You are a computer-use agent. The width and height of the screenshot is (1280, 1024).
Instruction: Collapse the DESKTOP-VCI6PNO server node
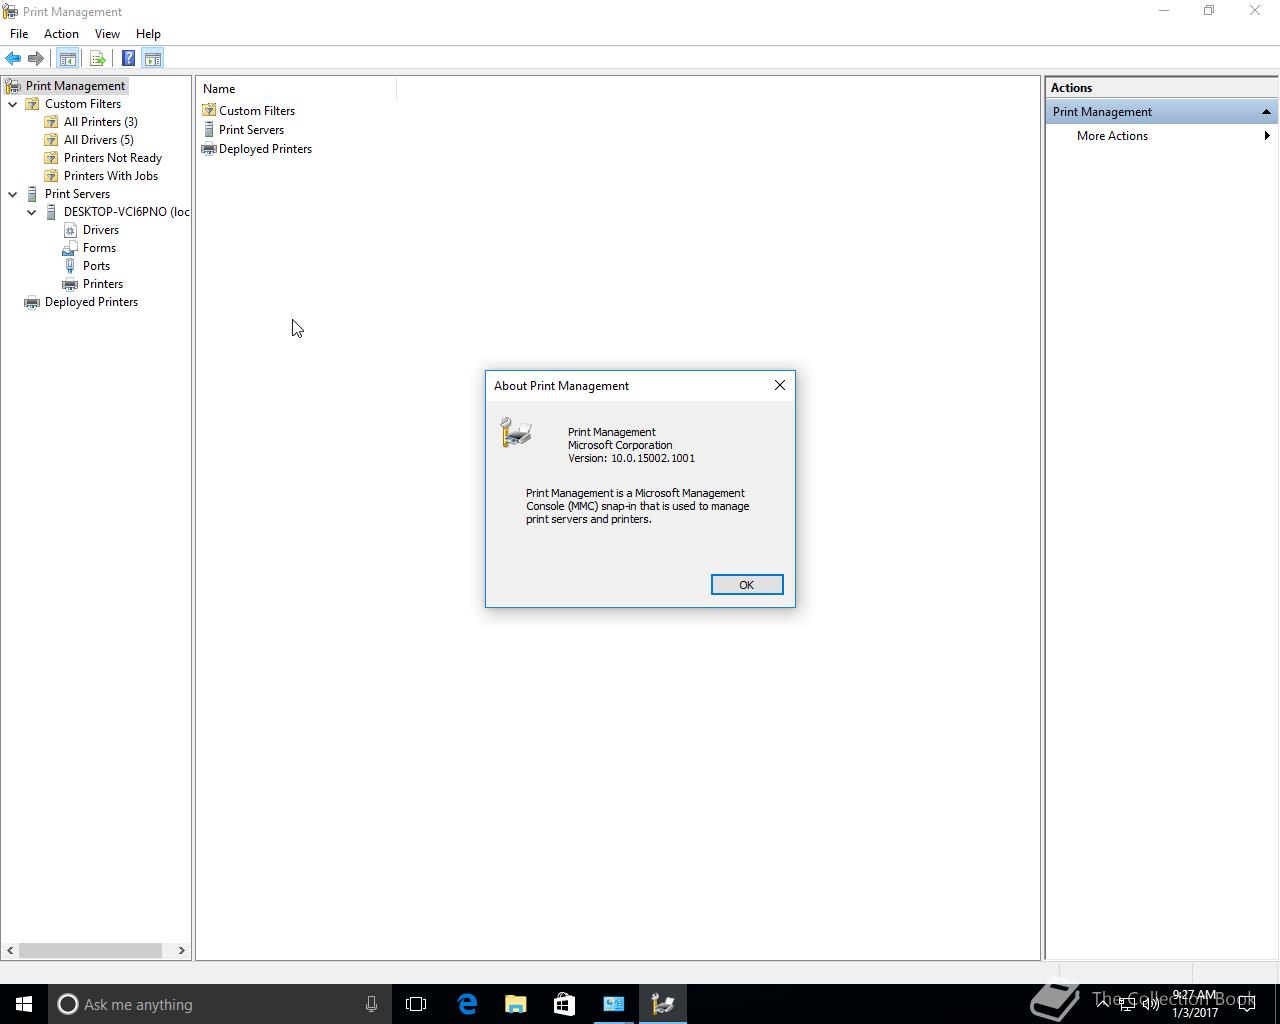32,212
